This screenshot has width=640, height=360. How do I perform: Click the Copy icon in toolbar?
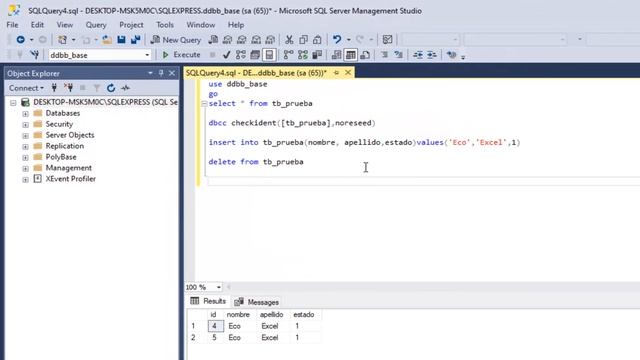(x=303, y=40)
